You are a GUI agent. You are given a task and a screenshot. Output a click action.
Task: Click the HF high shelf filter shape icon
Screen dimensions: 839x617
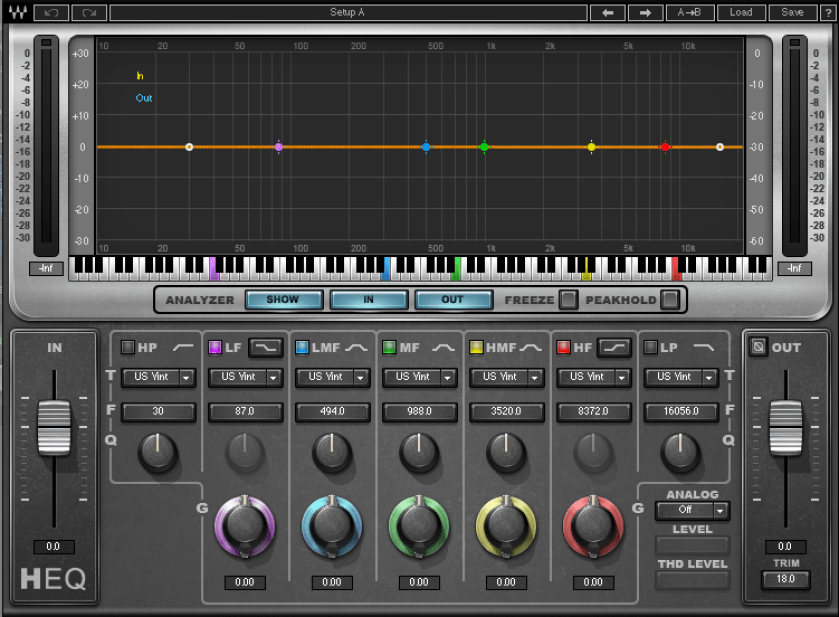[614, 348]
